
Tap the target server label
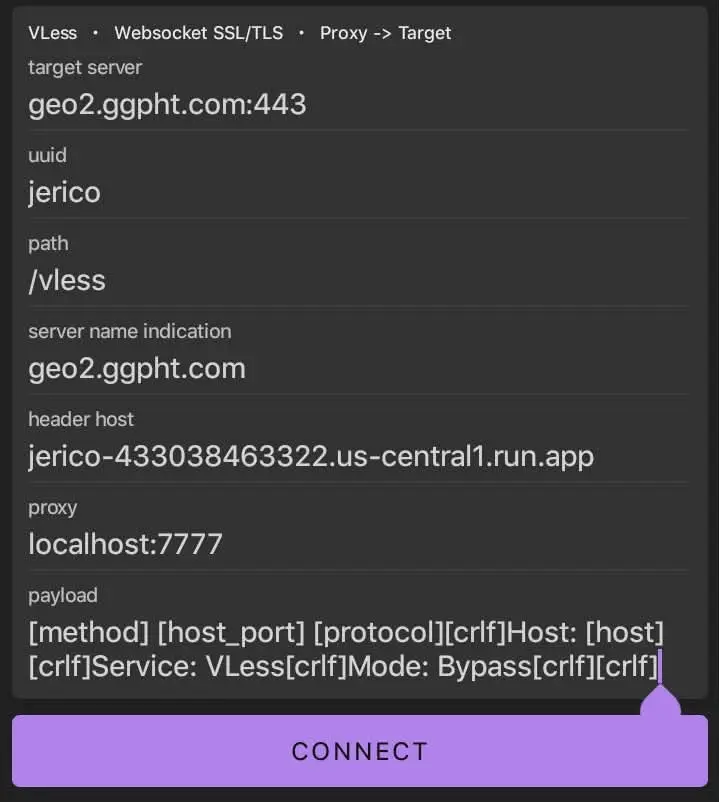[x=85, y=68]
